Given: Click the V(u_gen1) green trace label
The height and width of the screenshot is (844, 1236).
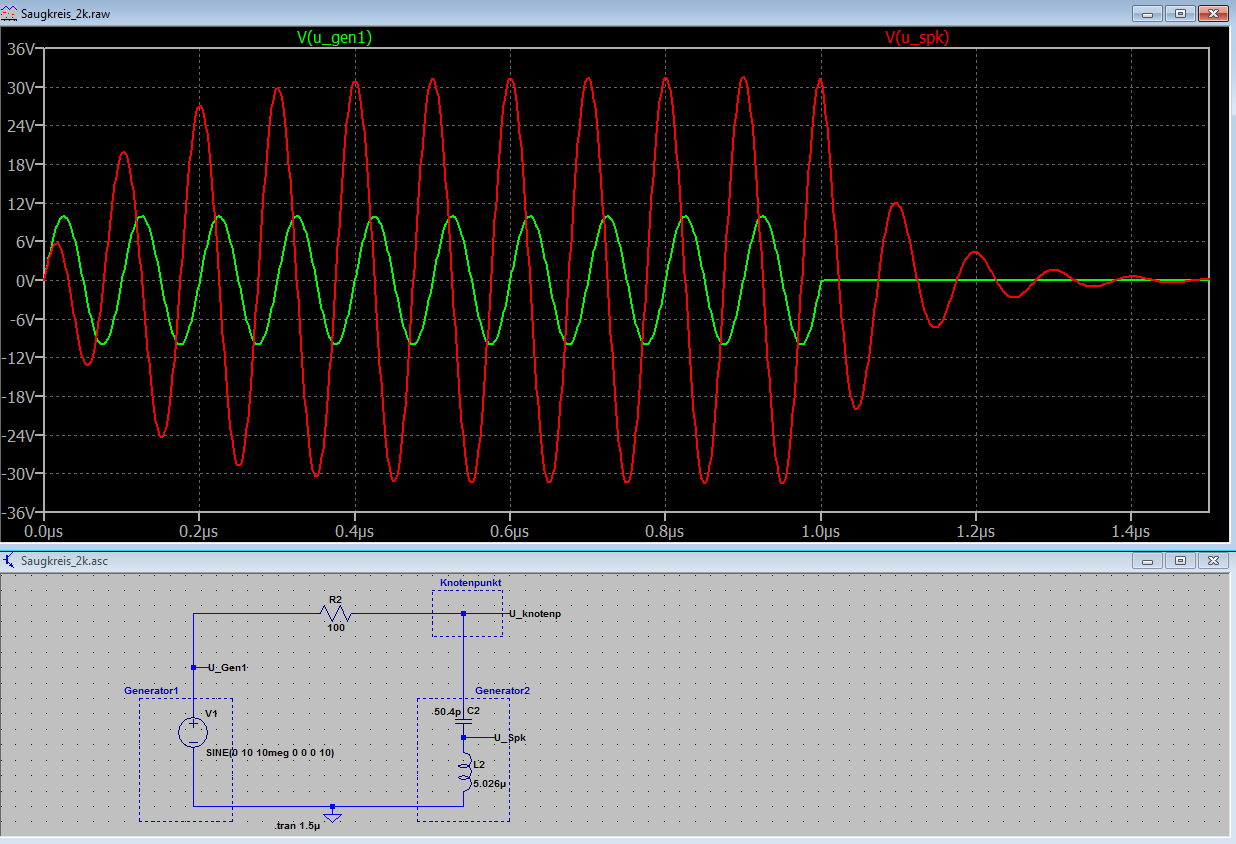Looking at the screenshot, I should 335,38.
